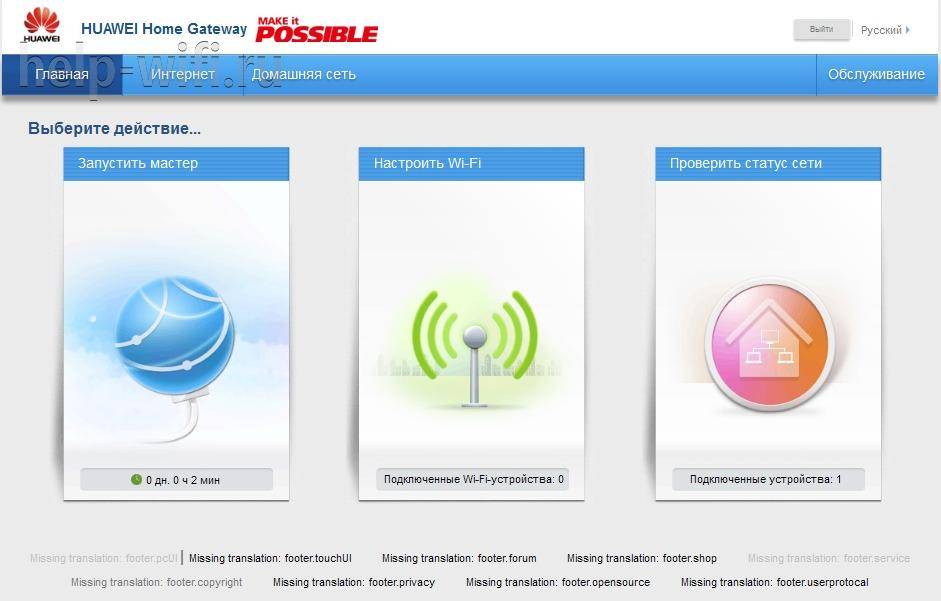Click the footer.service link
941x601 pixels.
(829, 558)
